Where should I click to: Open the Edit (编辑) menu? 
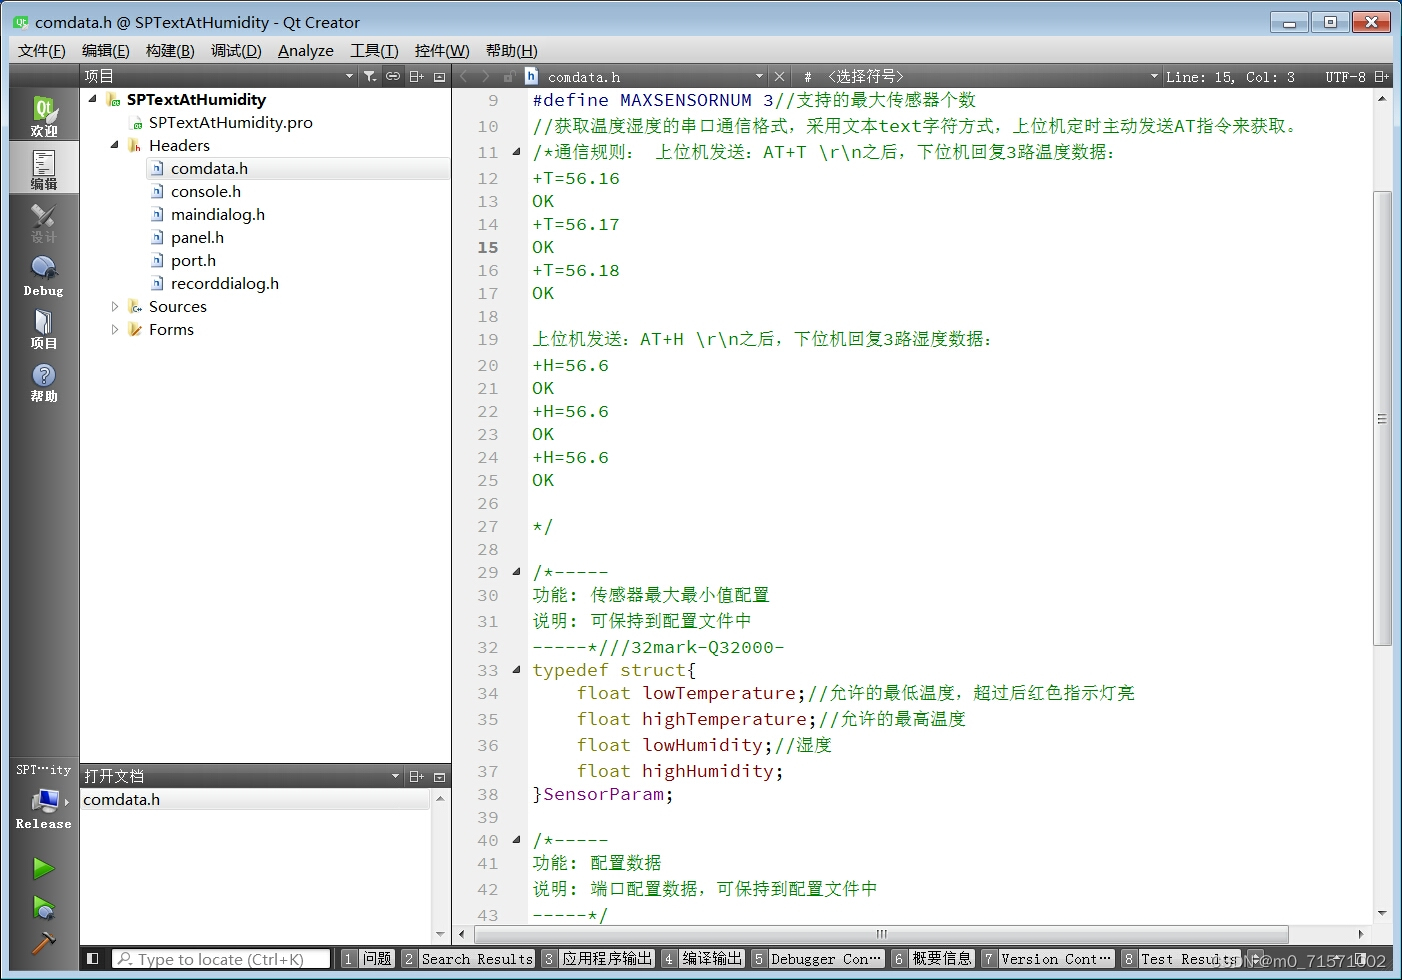click(x=105, y=50)
